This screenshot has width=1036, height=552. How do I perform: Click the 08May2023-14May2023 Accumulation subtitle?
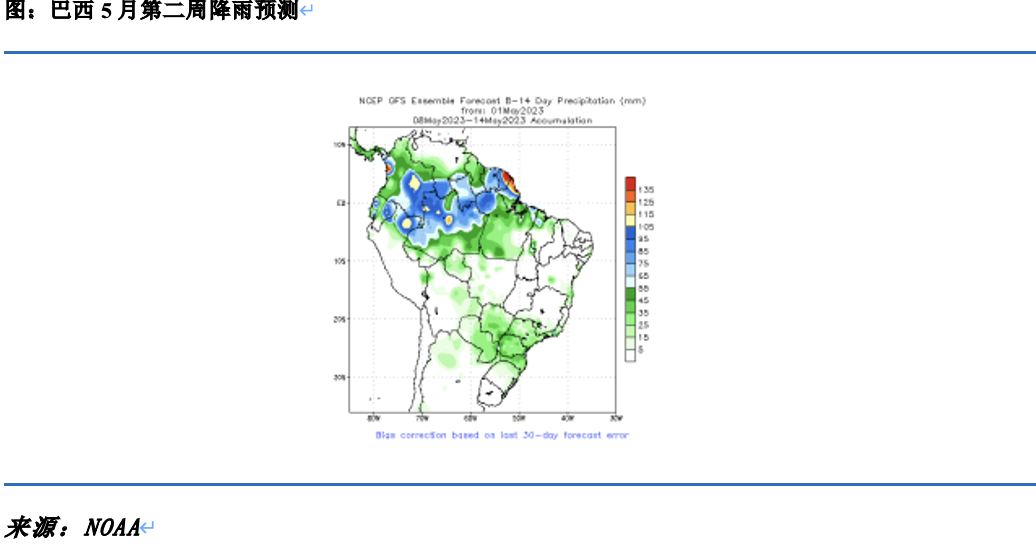[502, 120]
